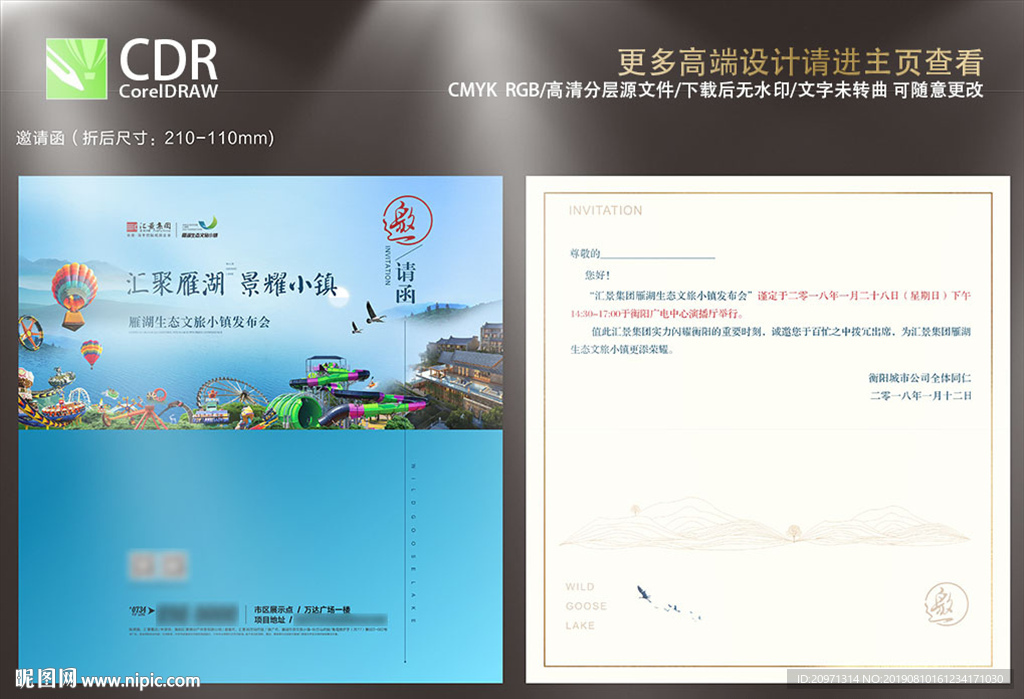Click the "GOOSE" word on inner page
Viewport: 1024px width, 699px height.
(586, 606)
